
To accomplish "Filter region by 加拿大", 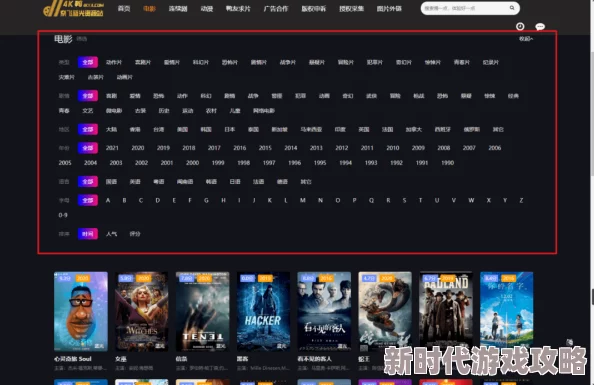I will click(x=414, y=129).
